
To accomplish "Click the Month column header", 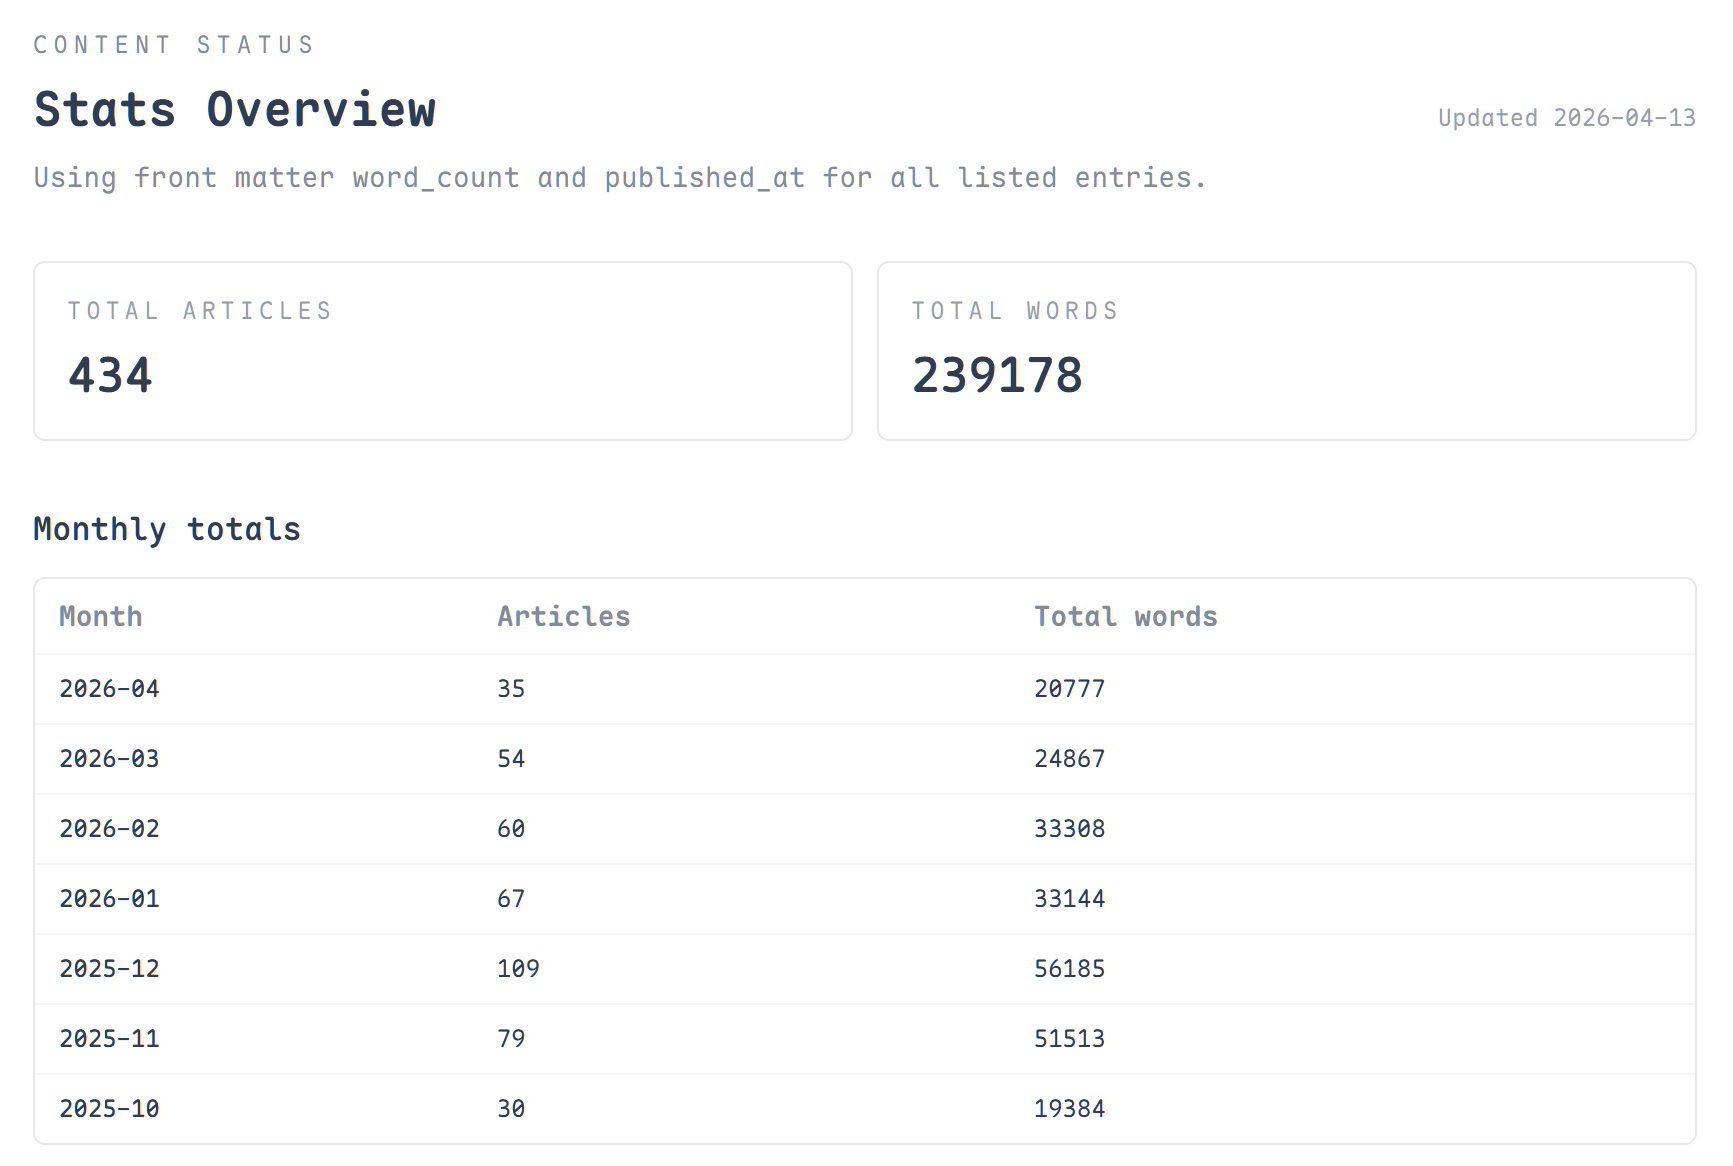I will pos(101,616).
